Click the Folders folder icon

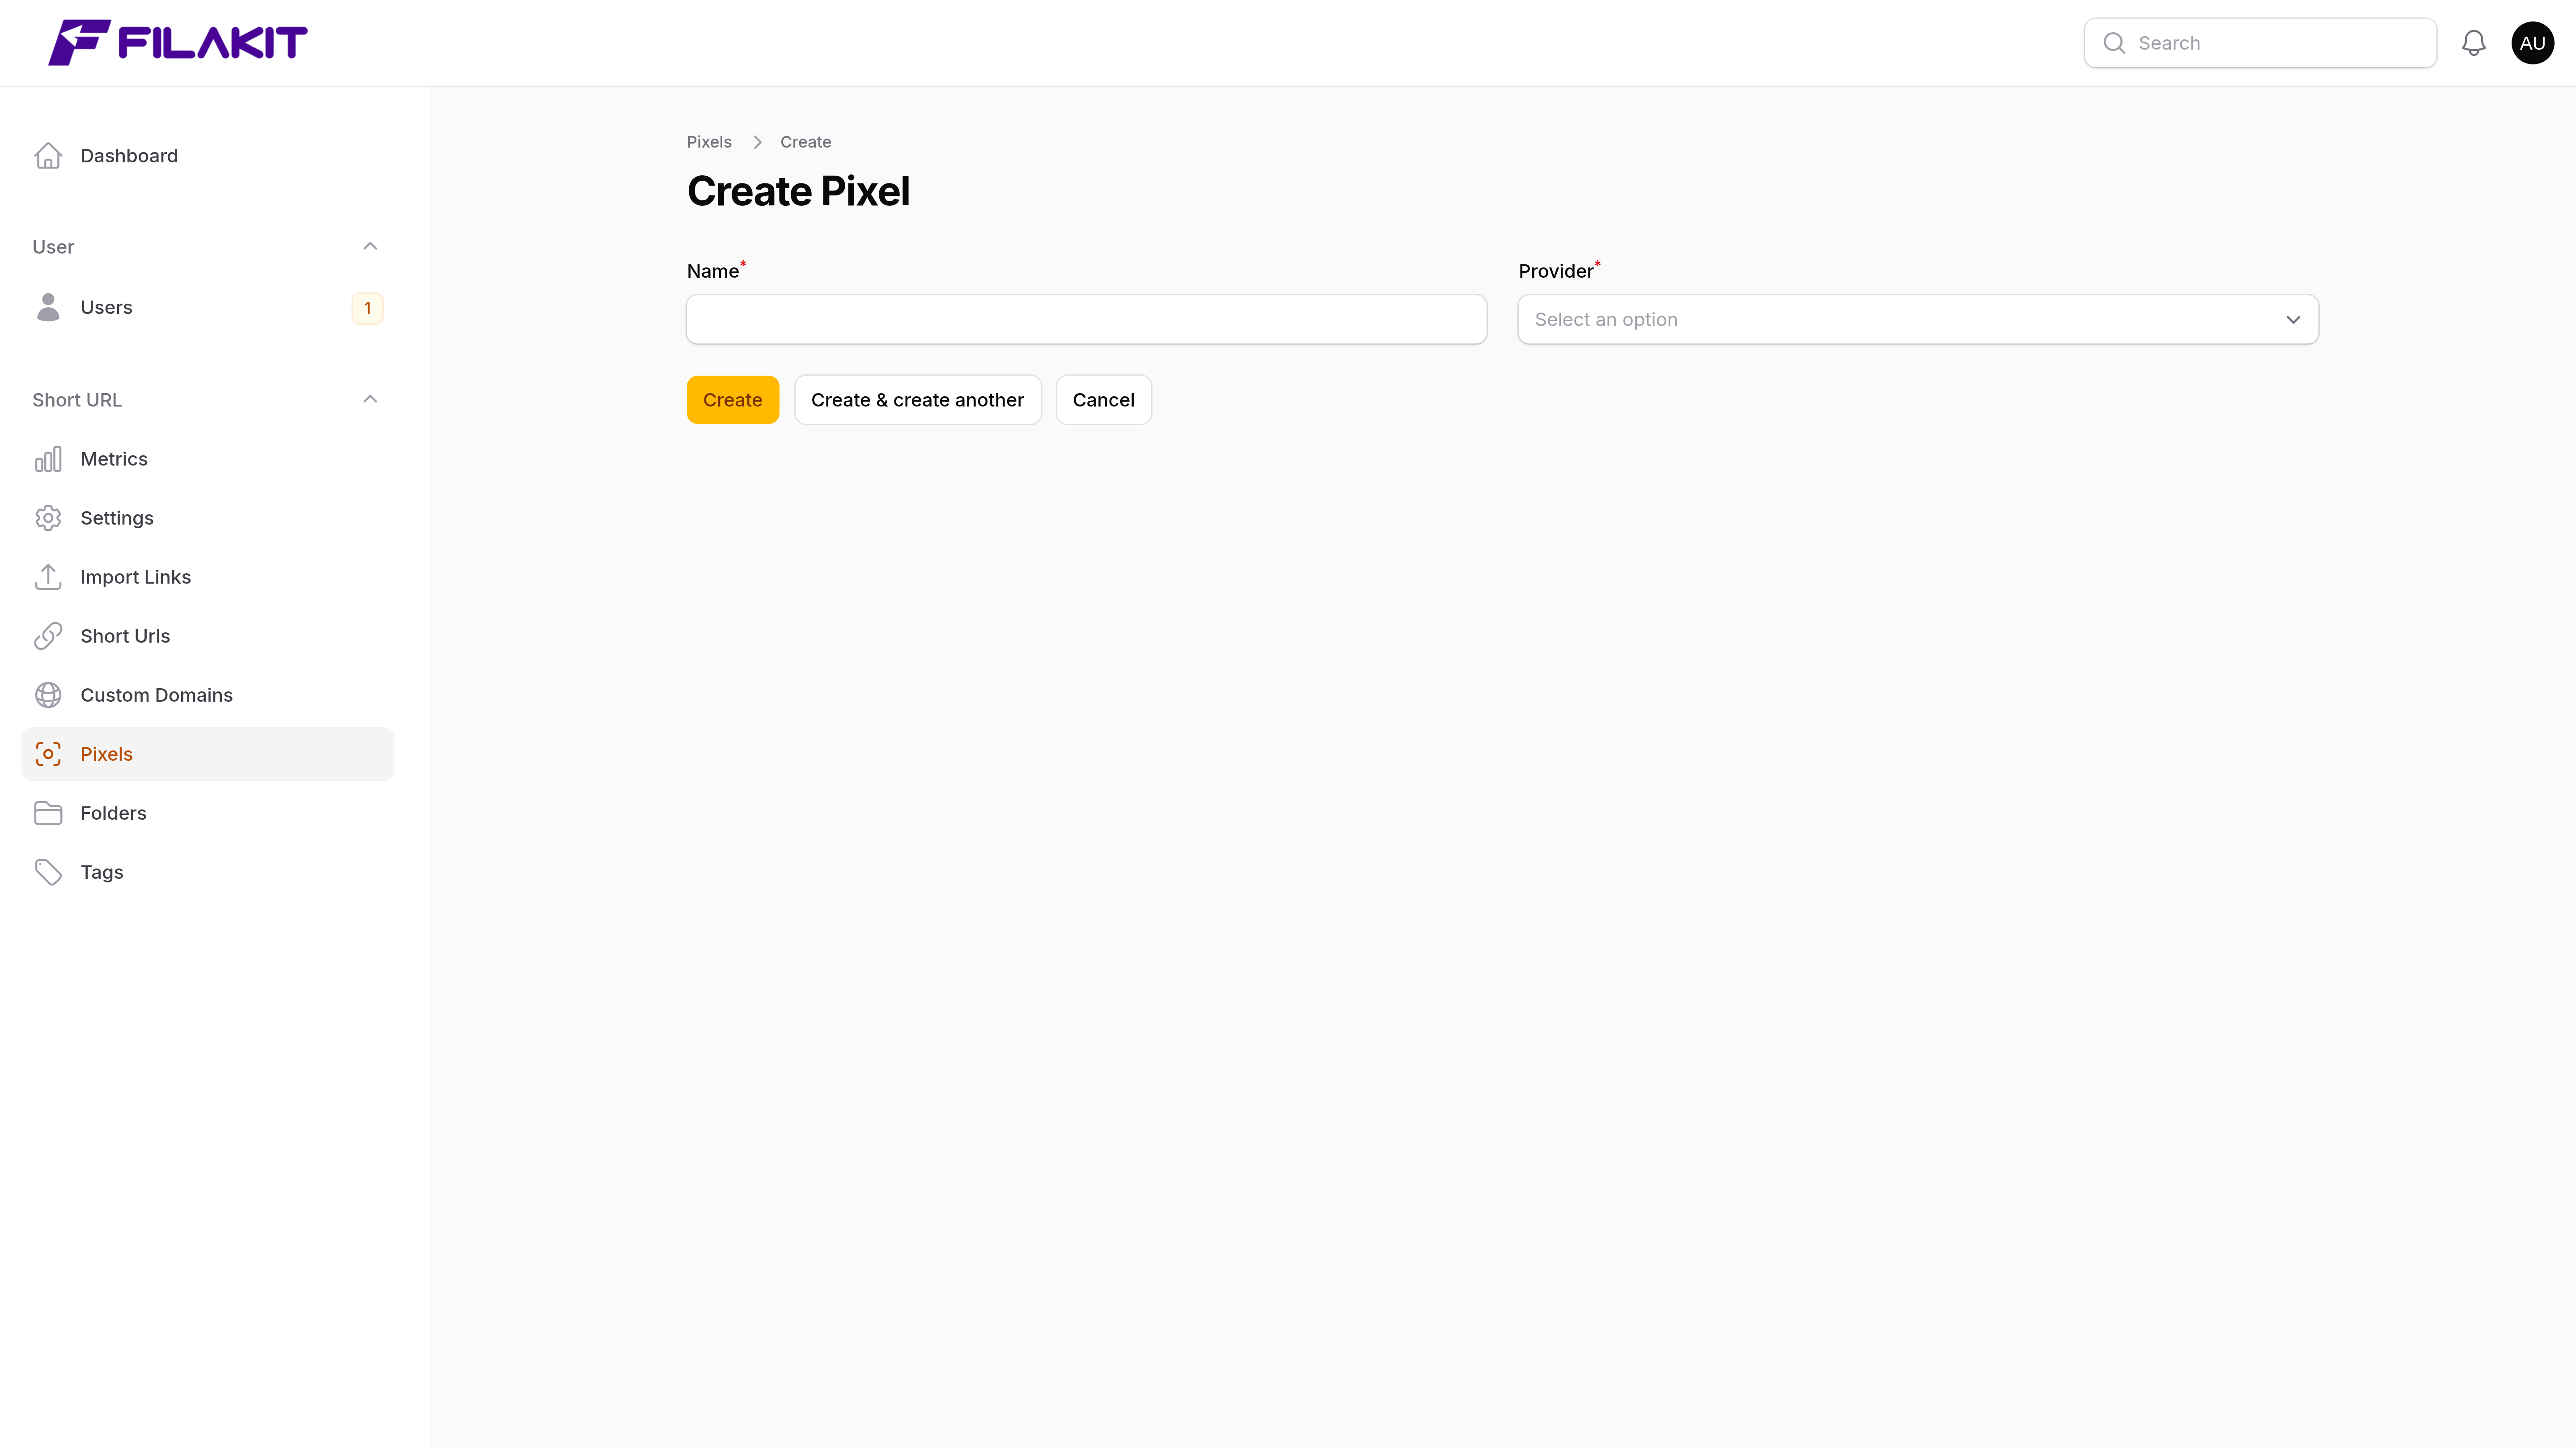[x=48, y=813]
